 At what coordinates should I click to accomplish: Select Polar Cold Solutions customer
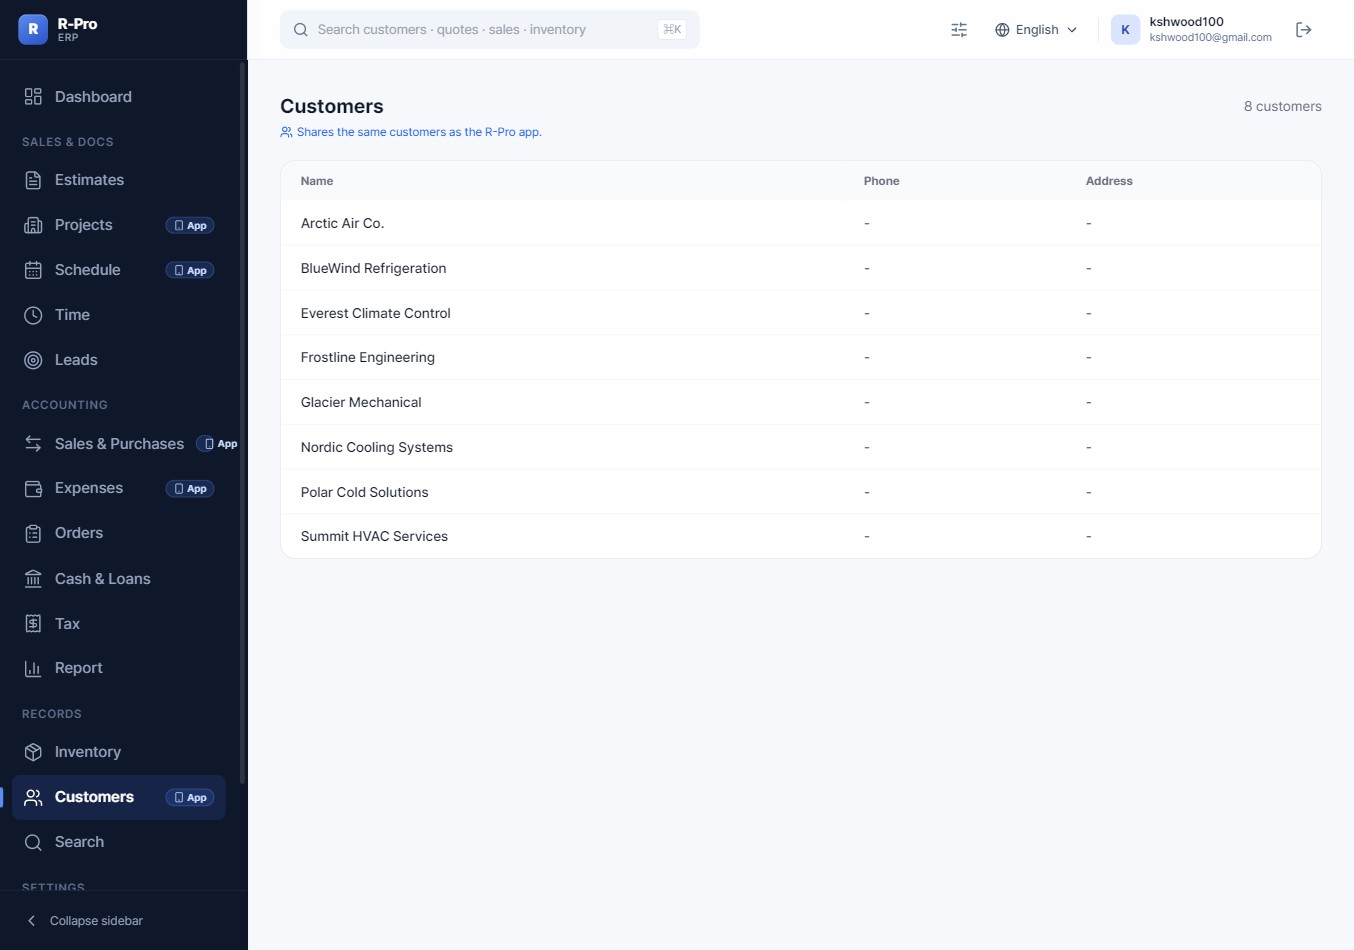click(801, 492)
